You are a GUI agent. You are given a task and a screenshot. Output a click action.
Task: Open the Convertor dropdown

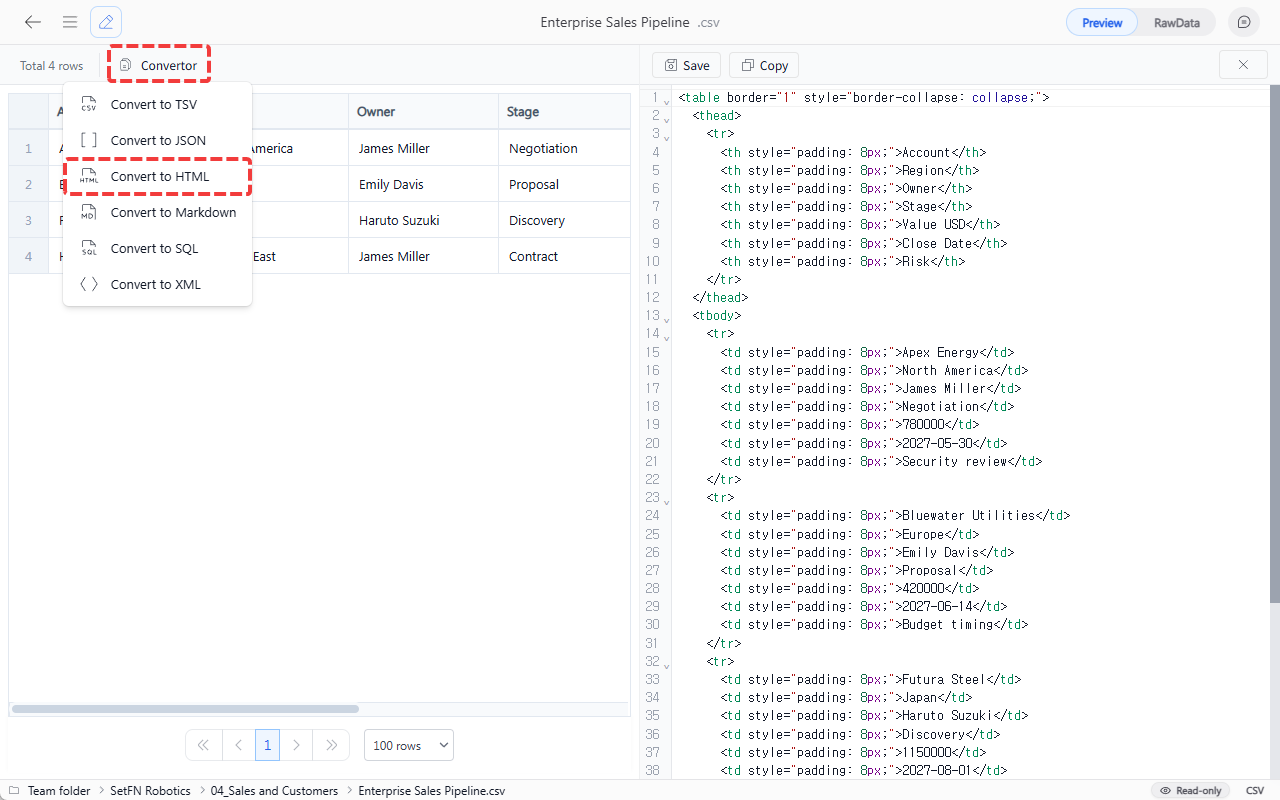(159, 65)
